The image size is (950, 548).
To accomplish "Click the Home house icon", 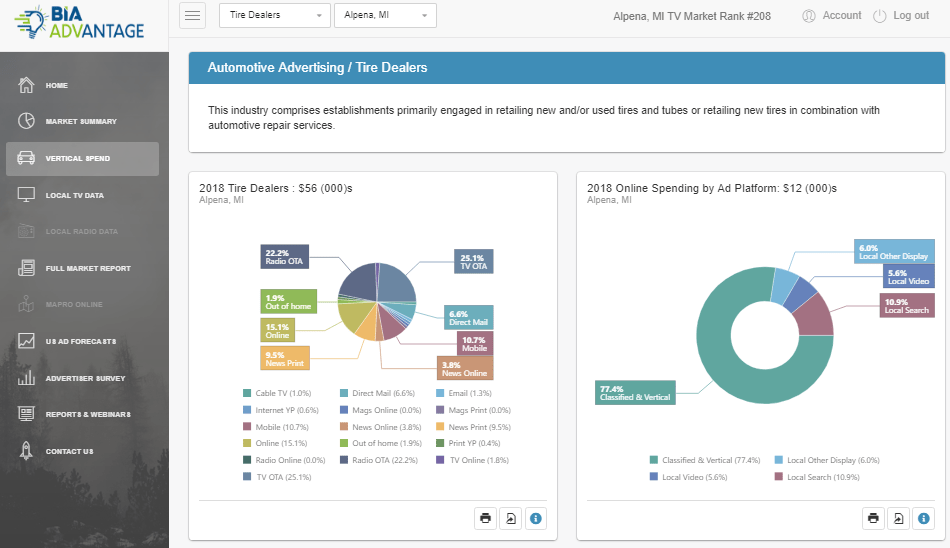I will click(26, 85).
